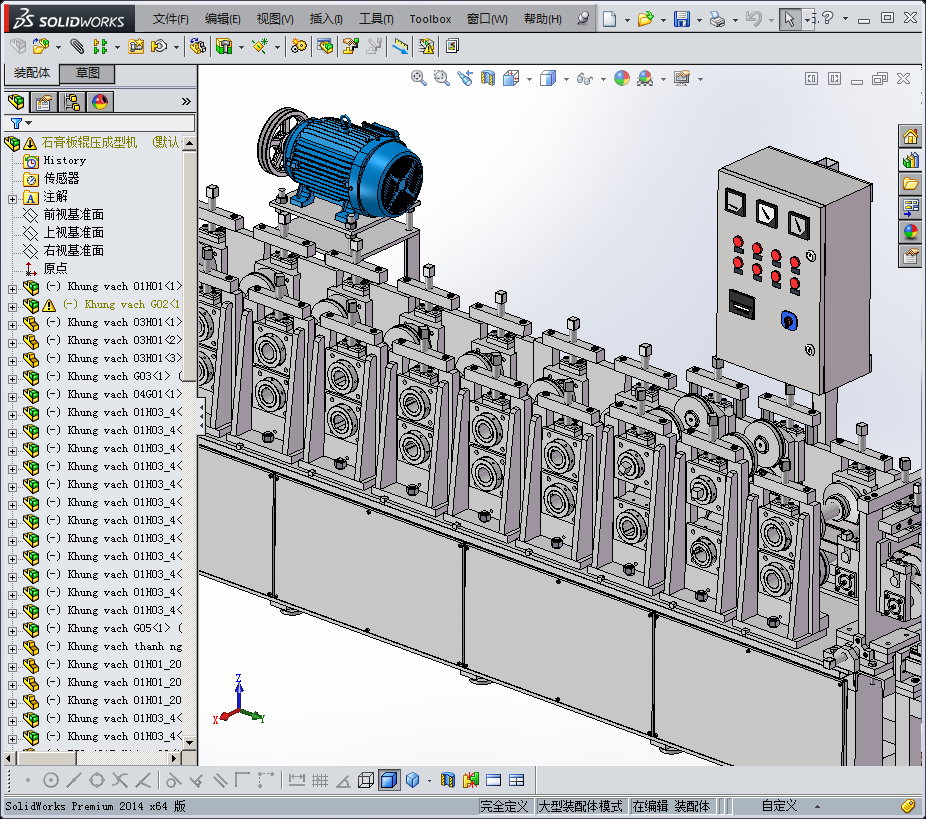This screenshot has width=926, height=819.
Task: Open the File Explorer folder icon in task pane
Action: (910, 184)
